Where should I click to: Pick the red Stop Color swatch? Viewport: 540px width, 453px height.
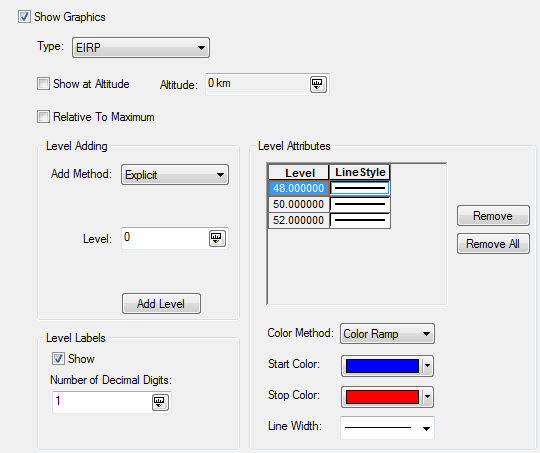tap(382, 397)
